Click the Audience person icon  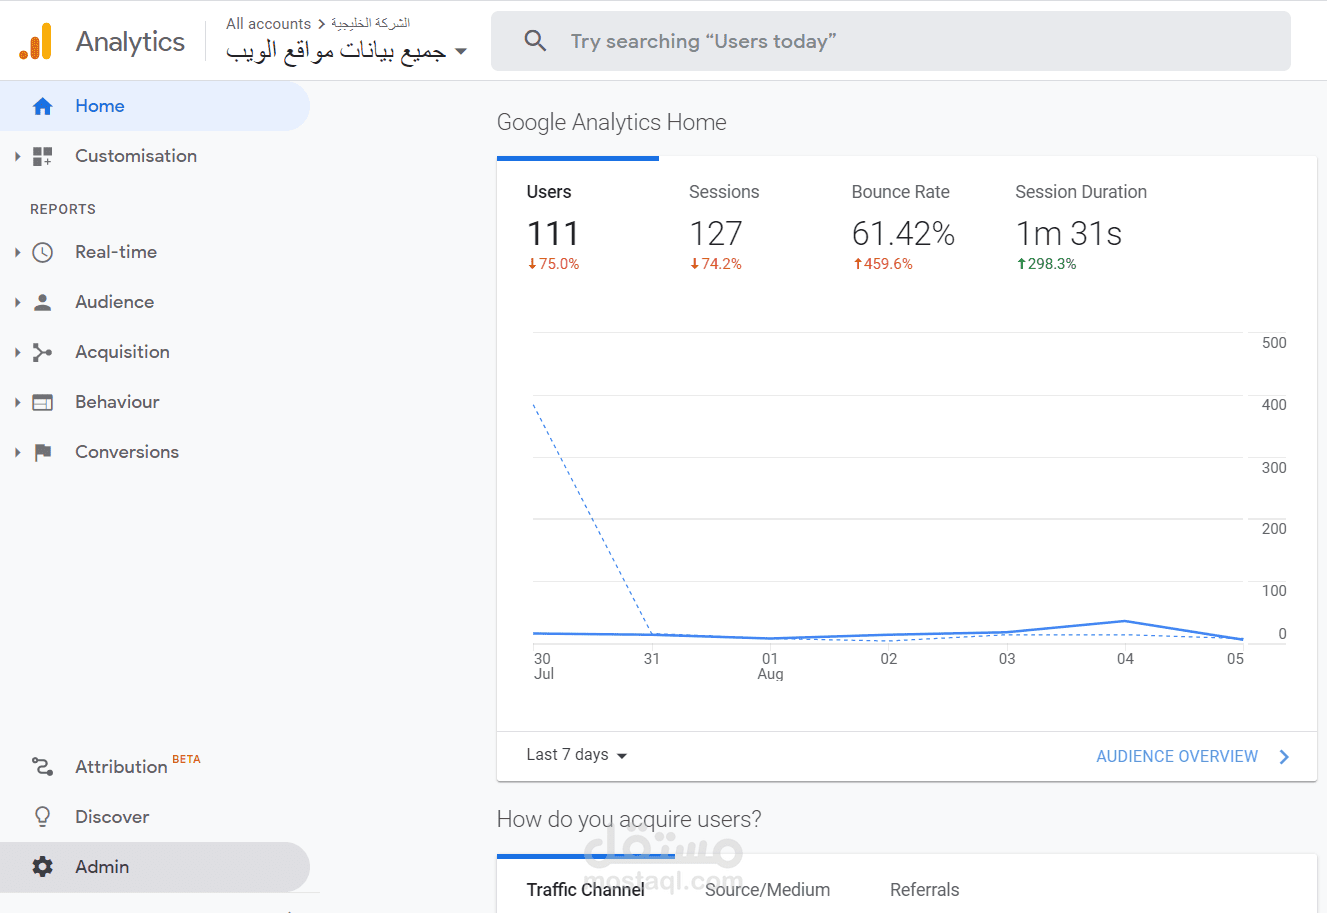pyautogui.click(x=42, y=302)
